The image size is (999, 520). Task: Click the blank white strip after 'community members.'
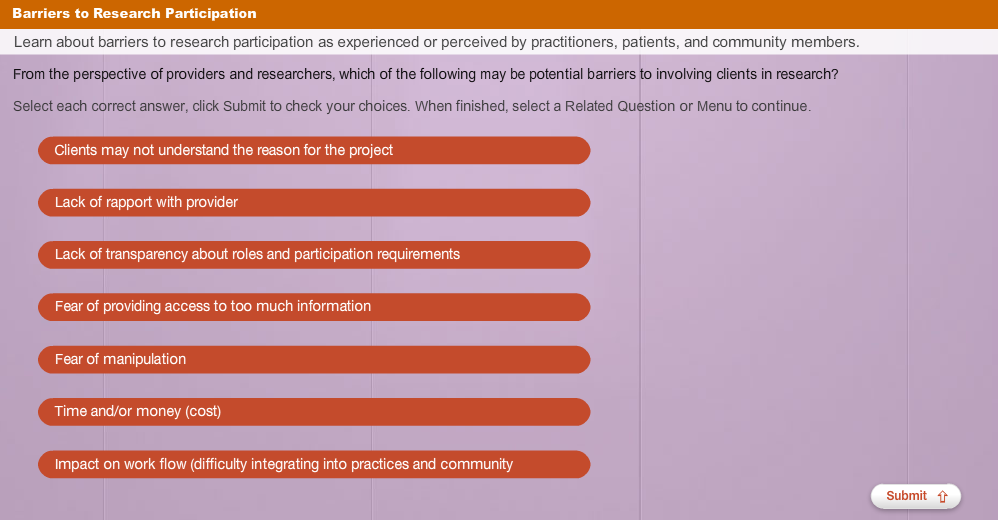[x=928, y=42]
